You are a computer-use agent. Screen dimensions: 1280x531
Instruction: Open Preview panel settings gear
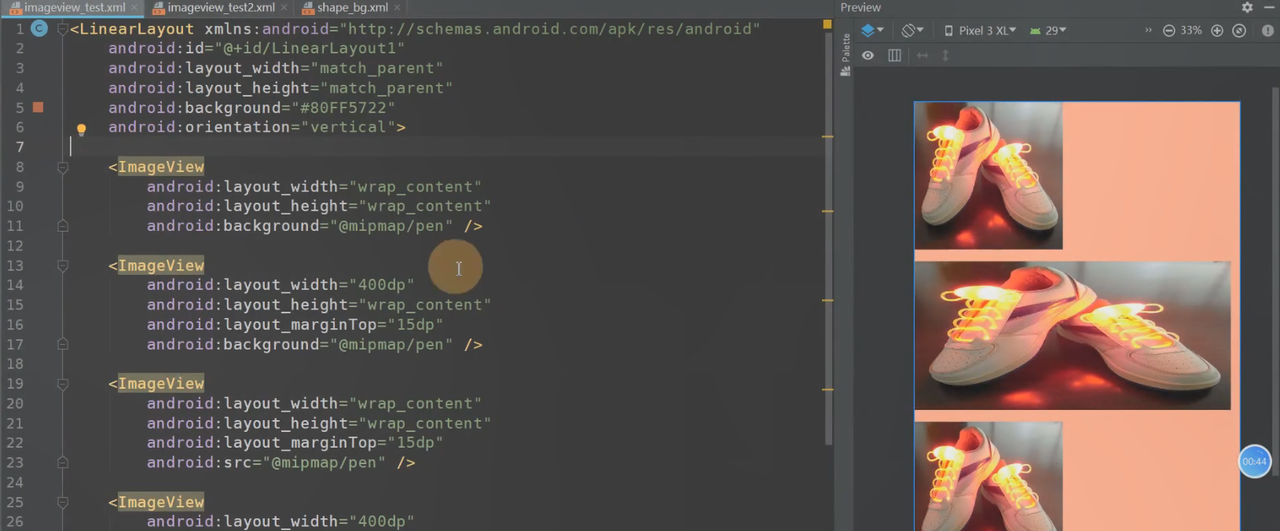tap(1247, 7)
